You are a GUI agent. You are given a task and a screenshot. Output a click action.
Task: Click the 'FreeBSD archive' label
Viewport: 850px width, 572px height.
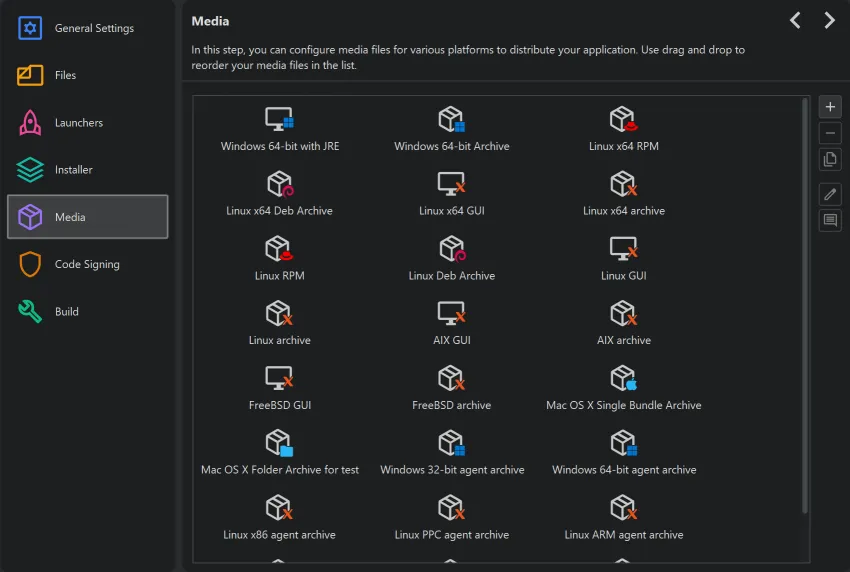point(452,405)
